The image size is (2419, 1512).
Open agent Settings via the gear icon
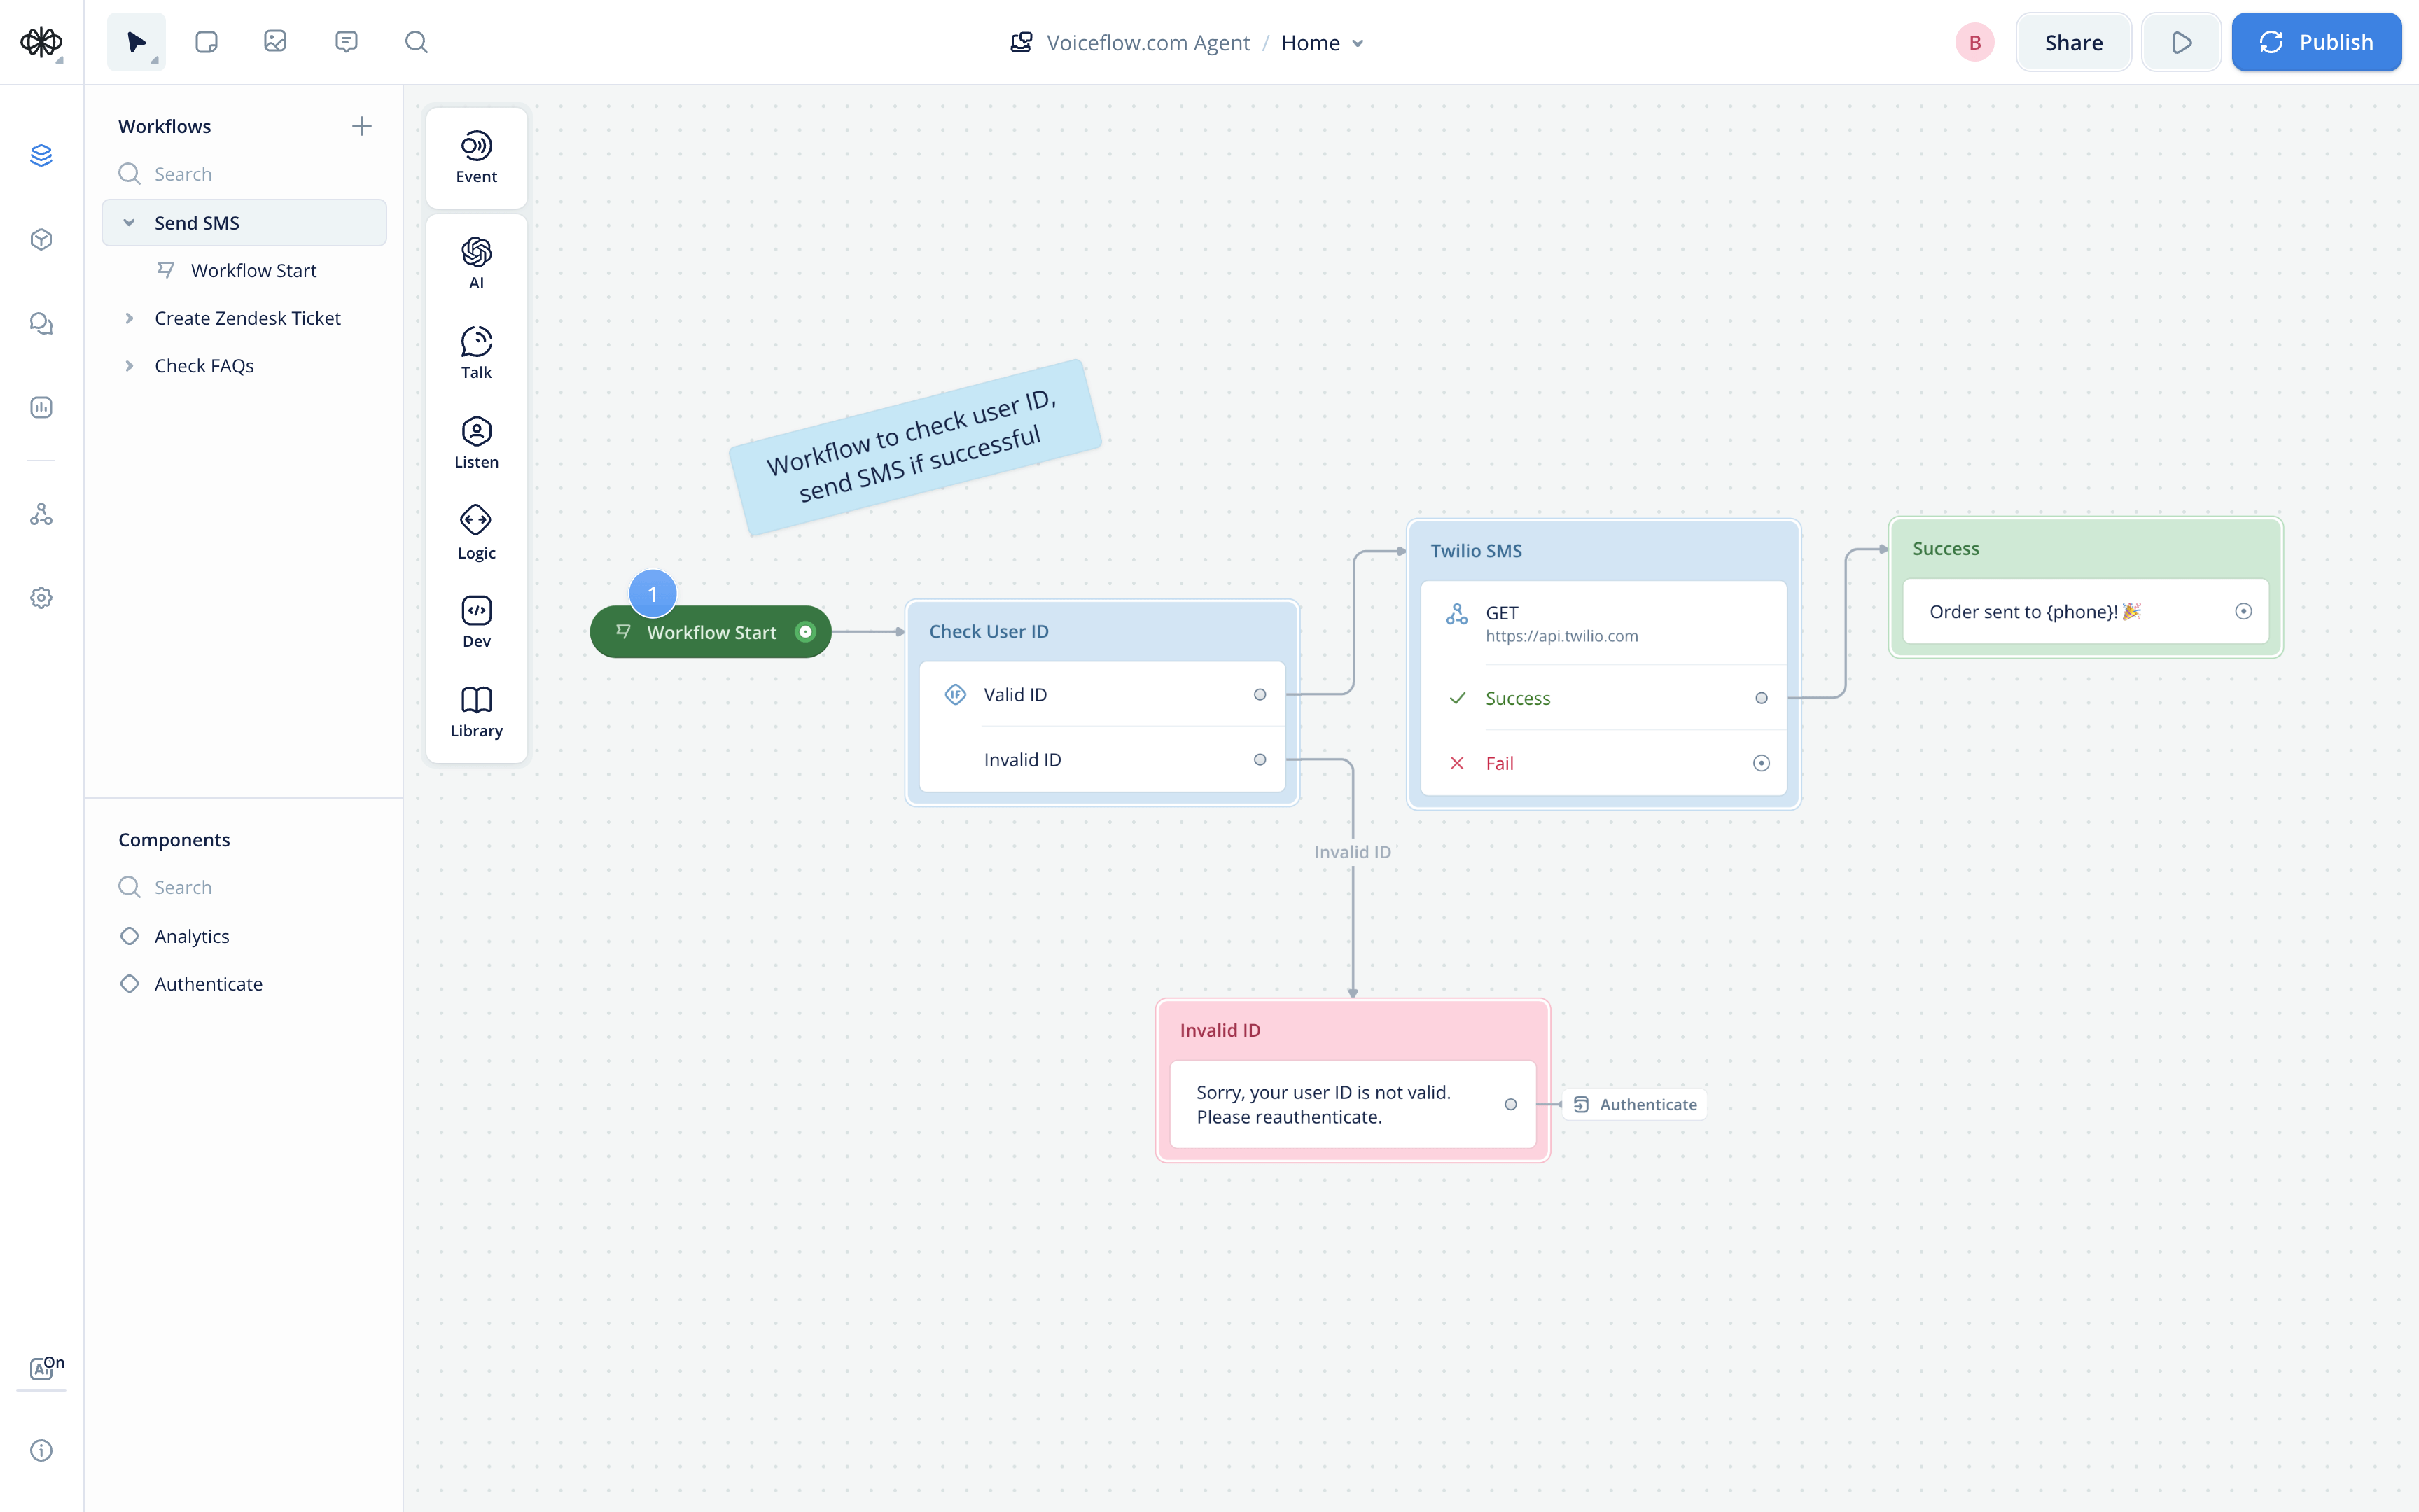coord(41,597)
